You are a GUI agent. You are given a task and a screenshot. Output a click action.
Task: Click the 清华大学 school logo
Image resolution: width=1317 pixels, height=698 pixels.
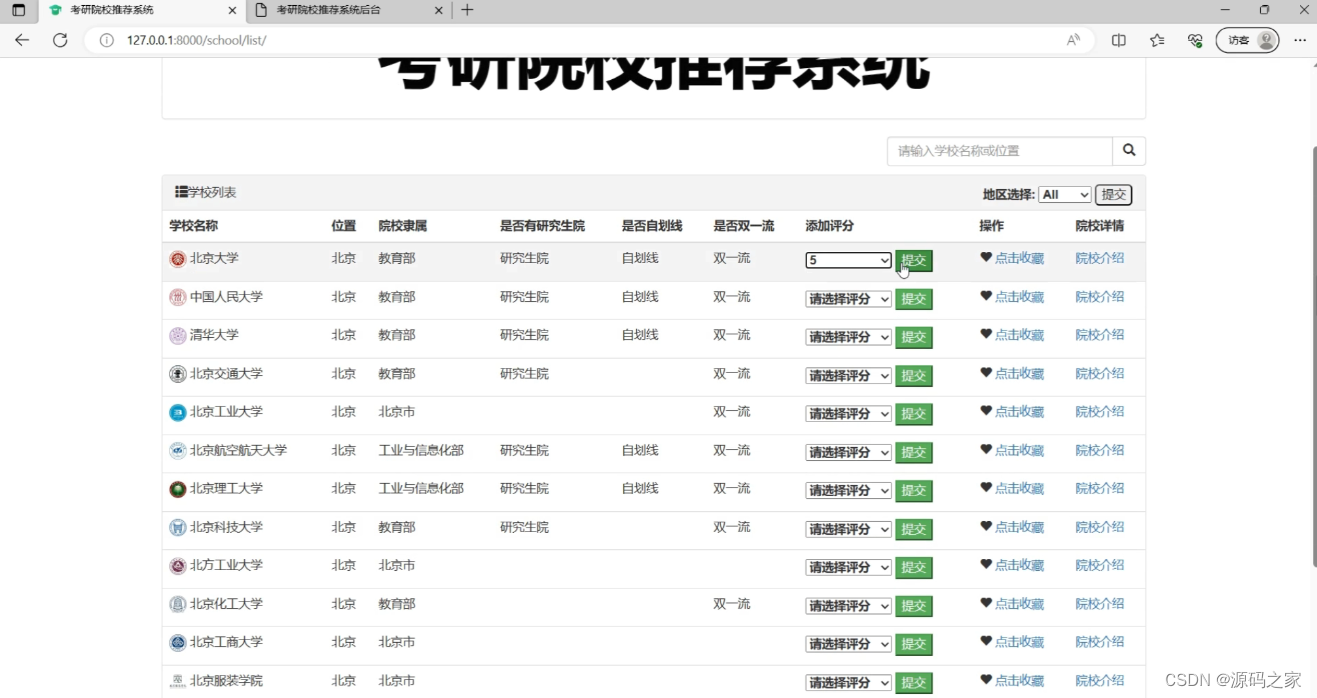tap(178, 336)
